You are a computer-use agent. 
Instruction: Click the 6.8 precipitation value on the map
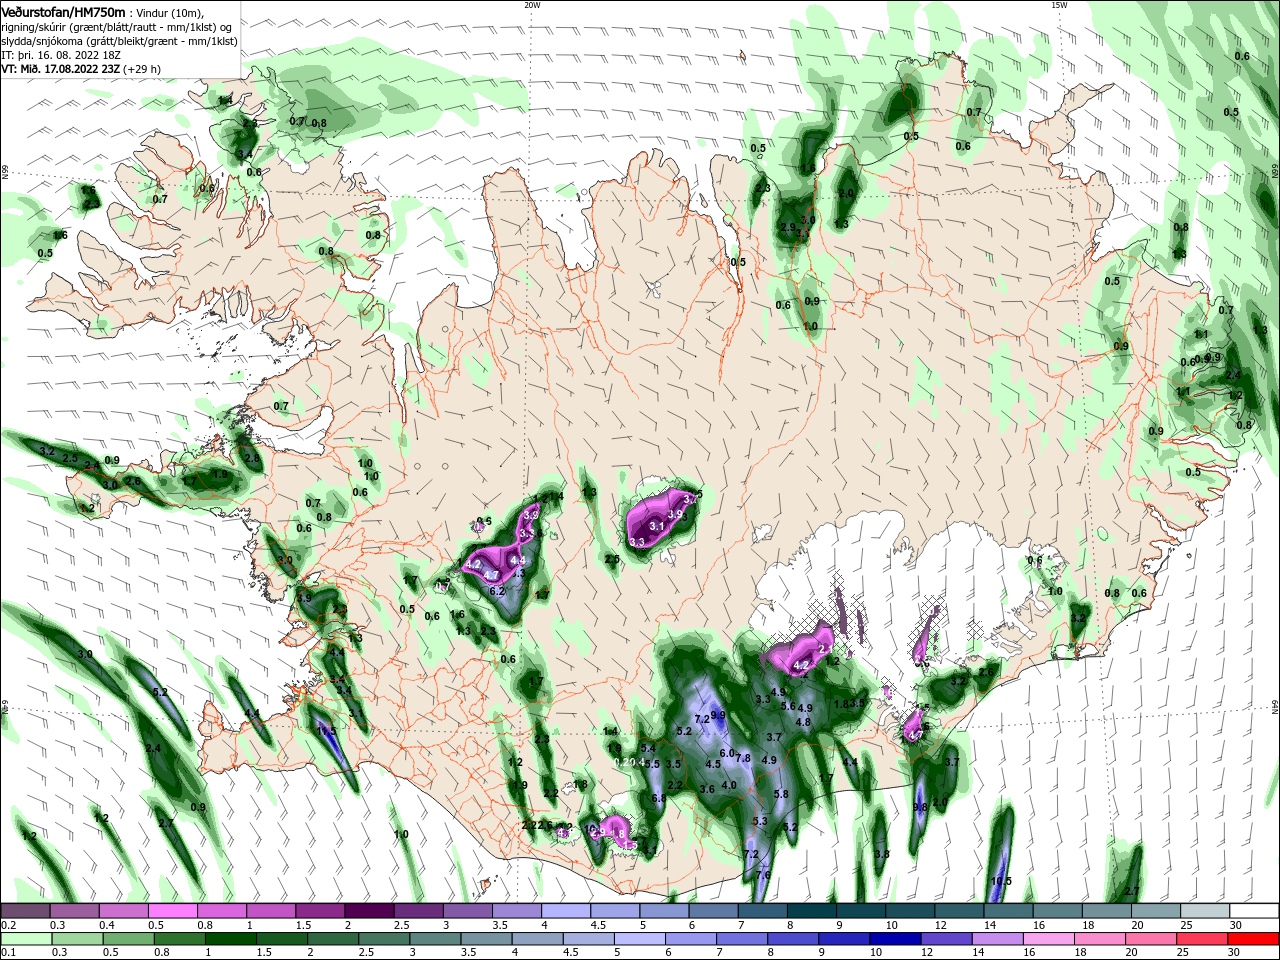(659, 798)
